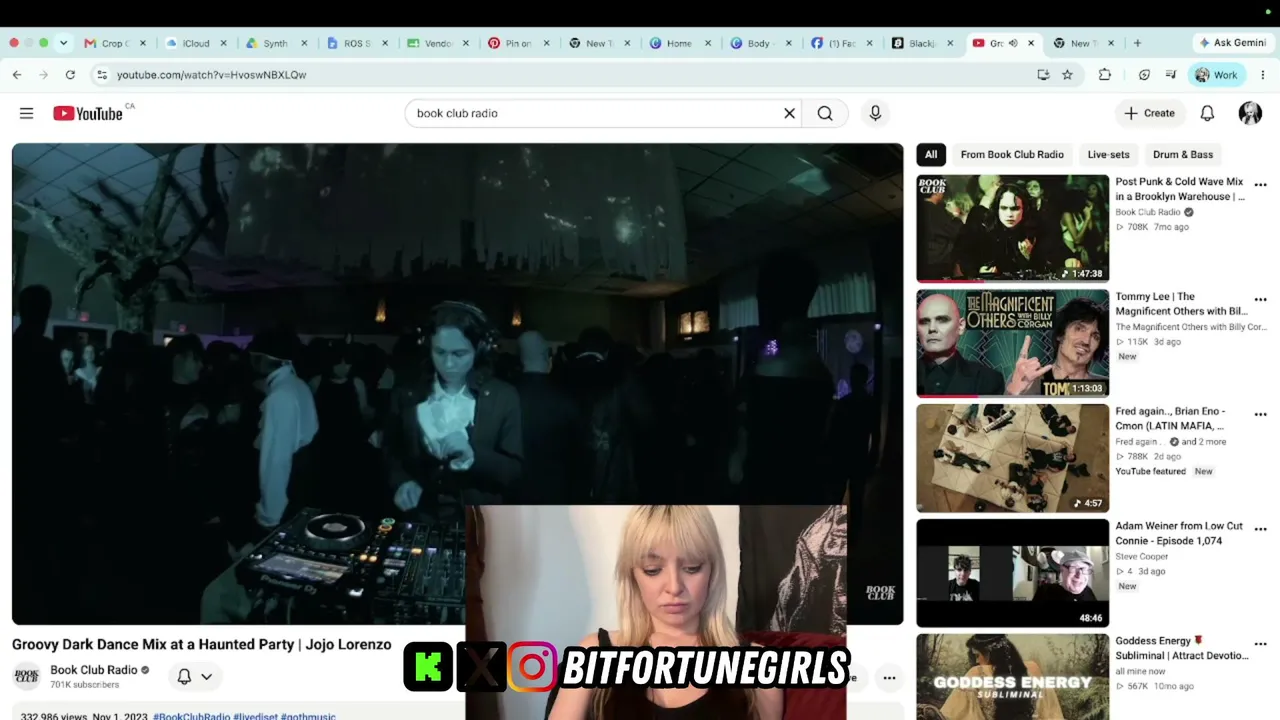Open options for Tommy Lee video
1280x720 pixels.
click(x=1260, y=300)
